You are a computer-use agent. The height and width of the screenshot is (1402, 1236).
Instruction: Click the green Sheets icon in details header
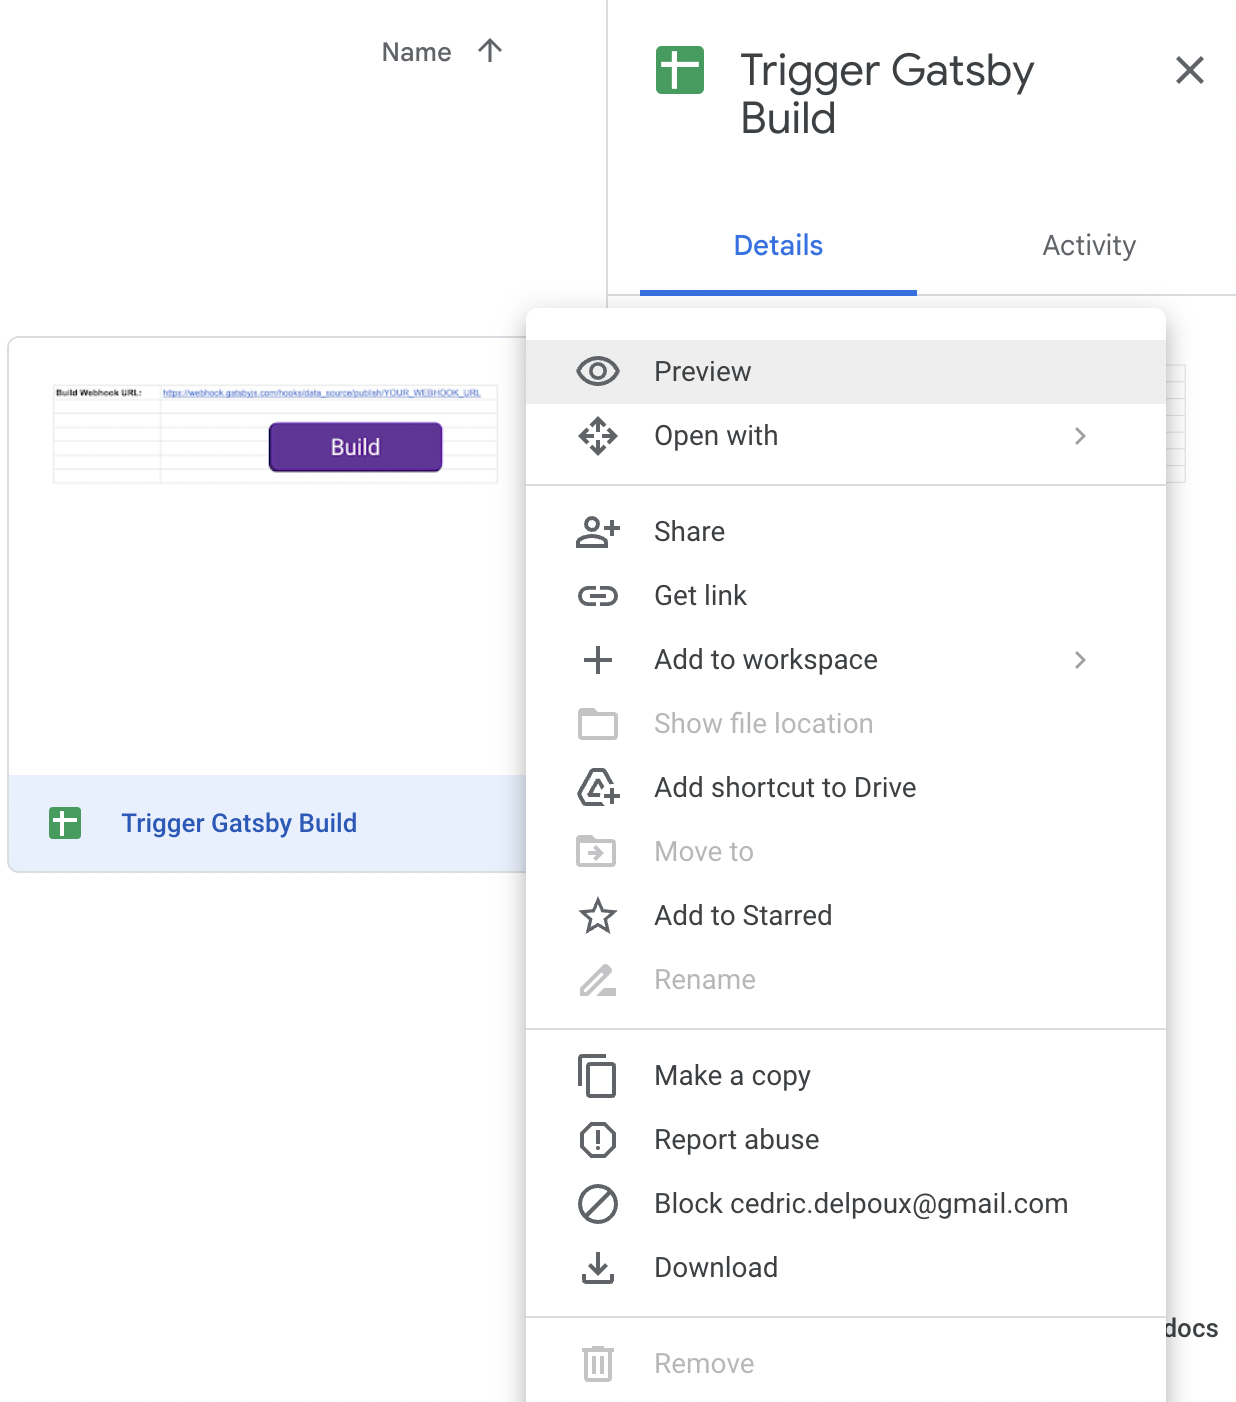click(x=680, y=70)
